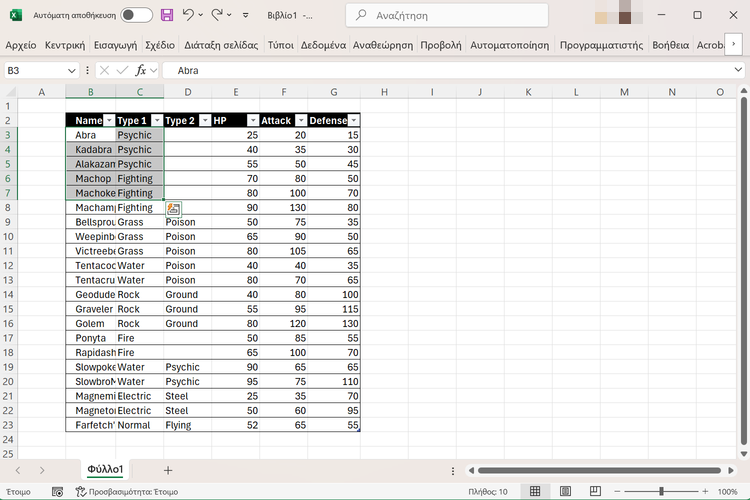
Task: Click the vertical scrollbar down arrow
Action: [743, 454]
